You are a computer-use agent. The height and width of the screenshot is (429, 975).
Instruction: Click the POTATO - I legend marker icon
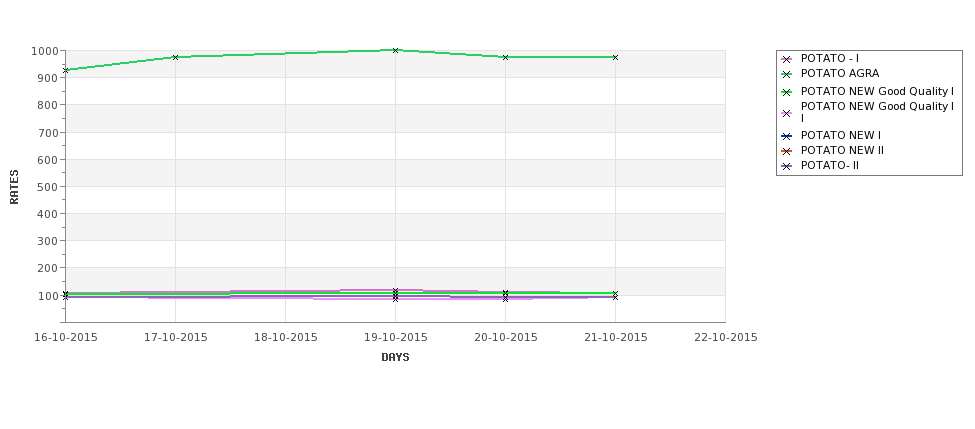pyautogui.click(x=786, y=59)
